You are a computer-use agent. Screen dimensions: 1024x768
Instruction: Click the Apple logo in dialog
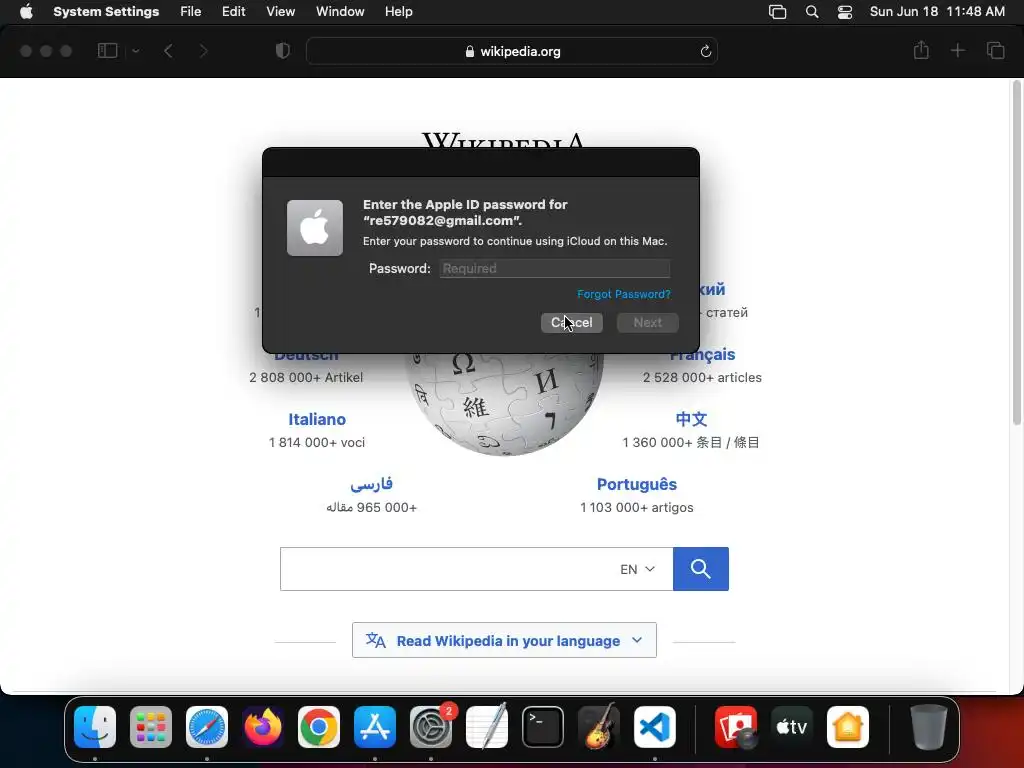[315, 228]
